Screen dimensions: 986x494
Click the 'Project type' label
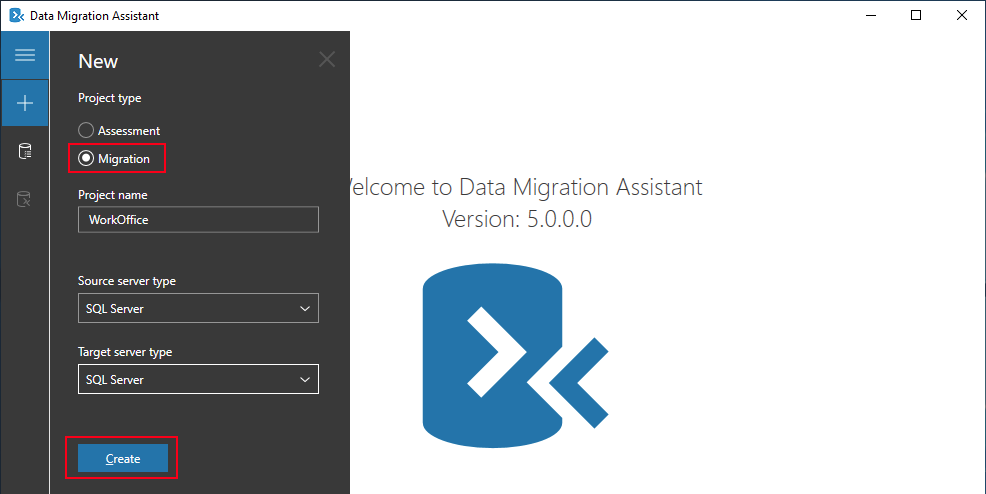point(110,98)
